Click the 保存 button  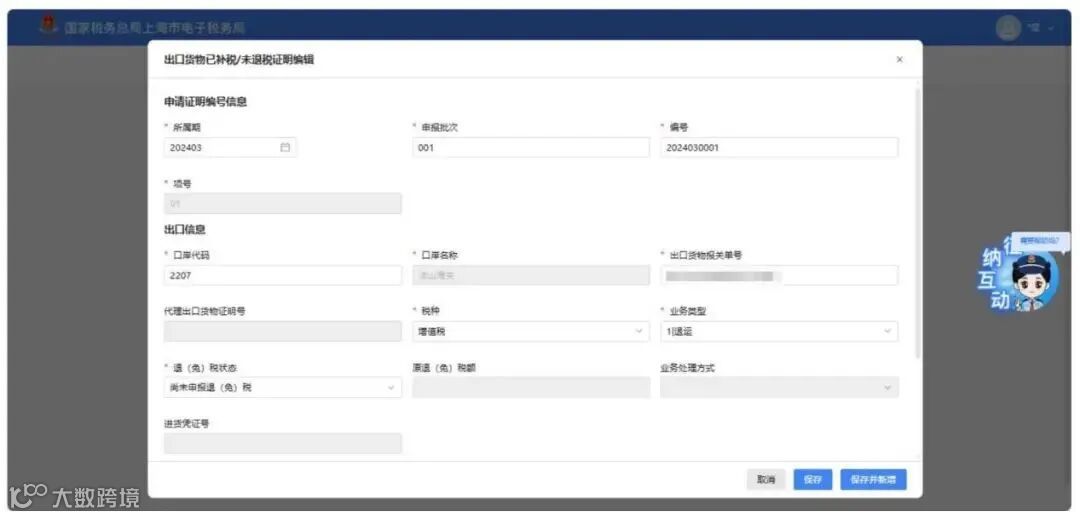coord(813,480)
